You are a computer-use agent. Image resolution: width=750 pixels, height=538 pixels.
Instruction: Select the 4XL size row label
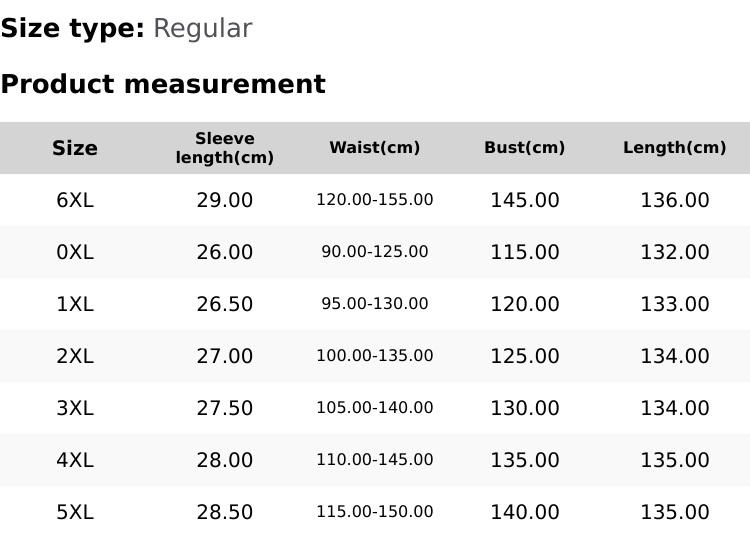[75, 460]
